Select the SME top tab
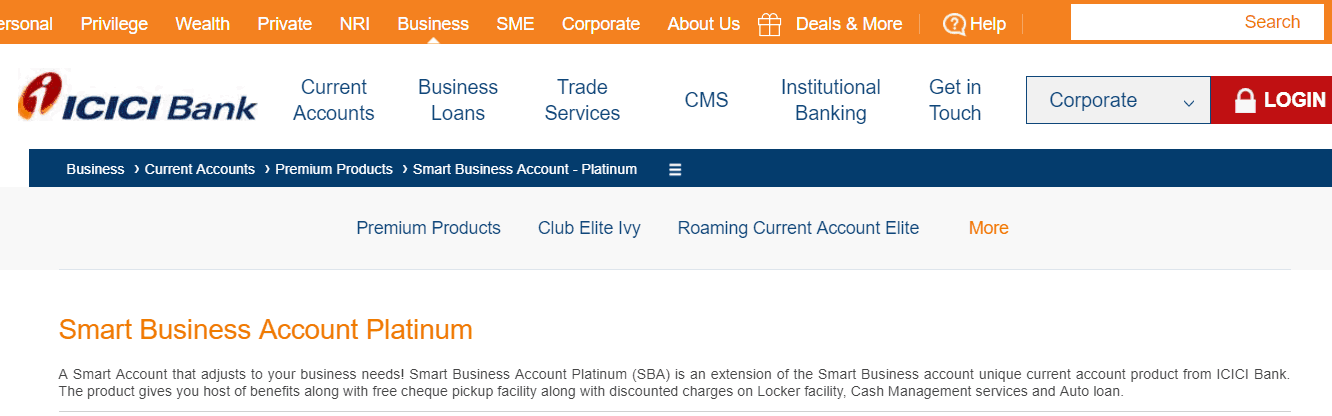The image size is (1332, 416). pos(515,23)
